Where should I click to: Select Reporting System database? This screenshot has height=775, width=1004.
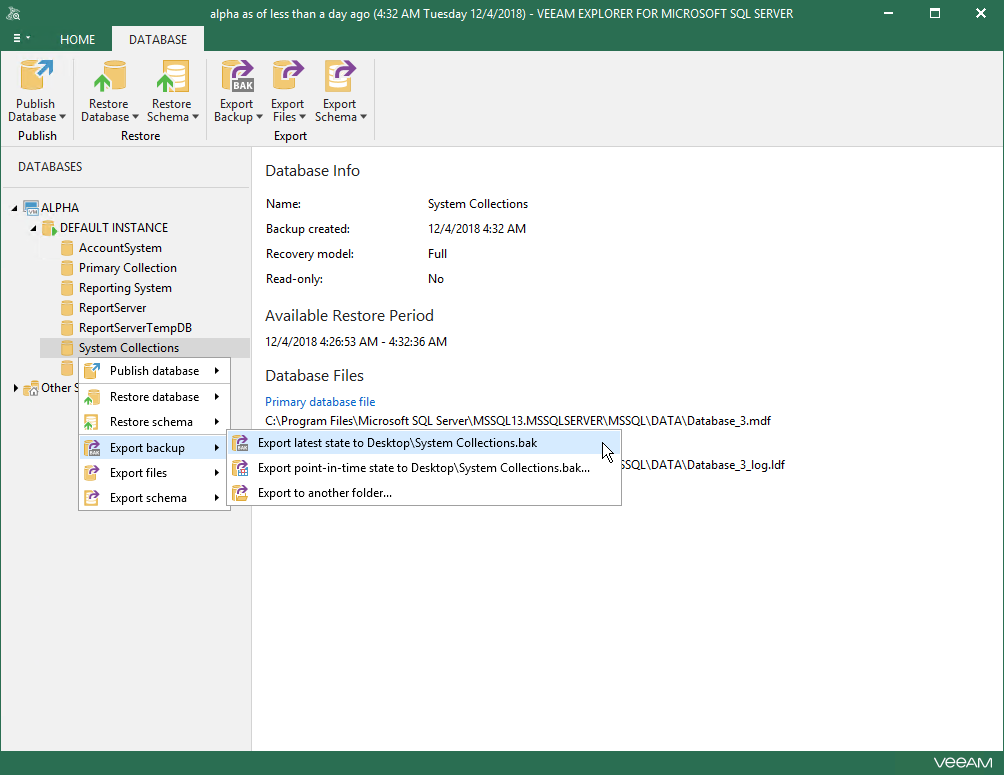[125, 288]
